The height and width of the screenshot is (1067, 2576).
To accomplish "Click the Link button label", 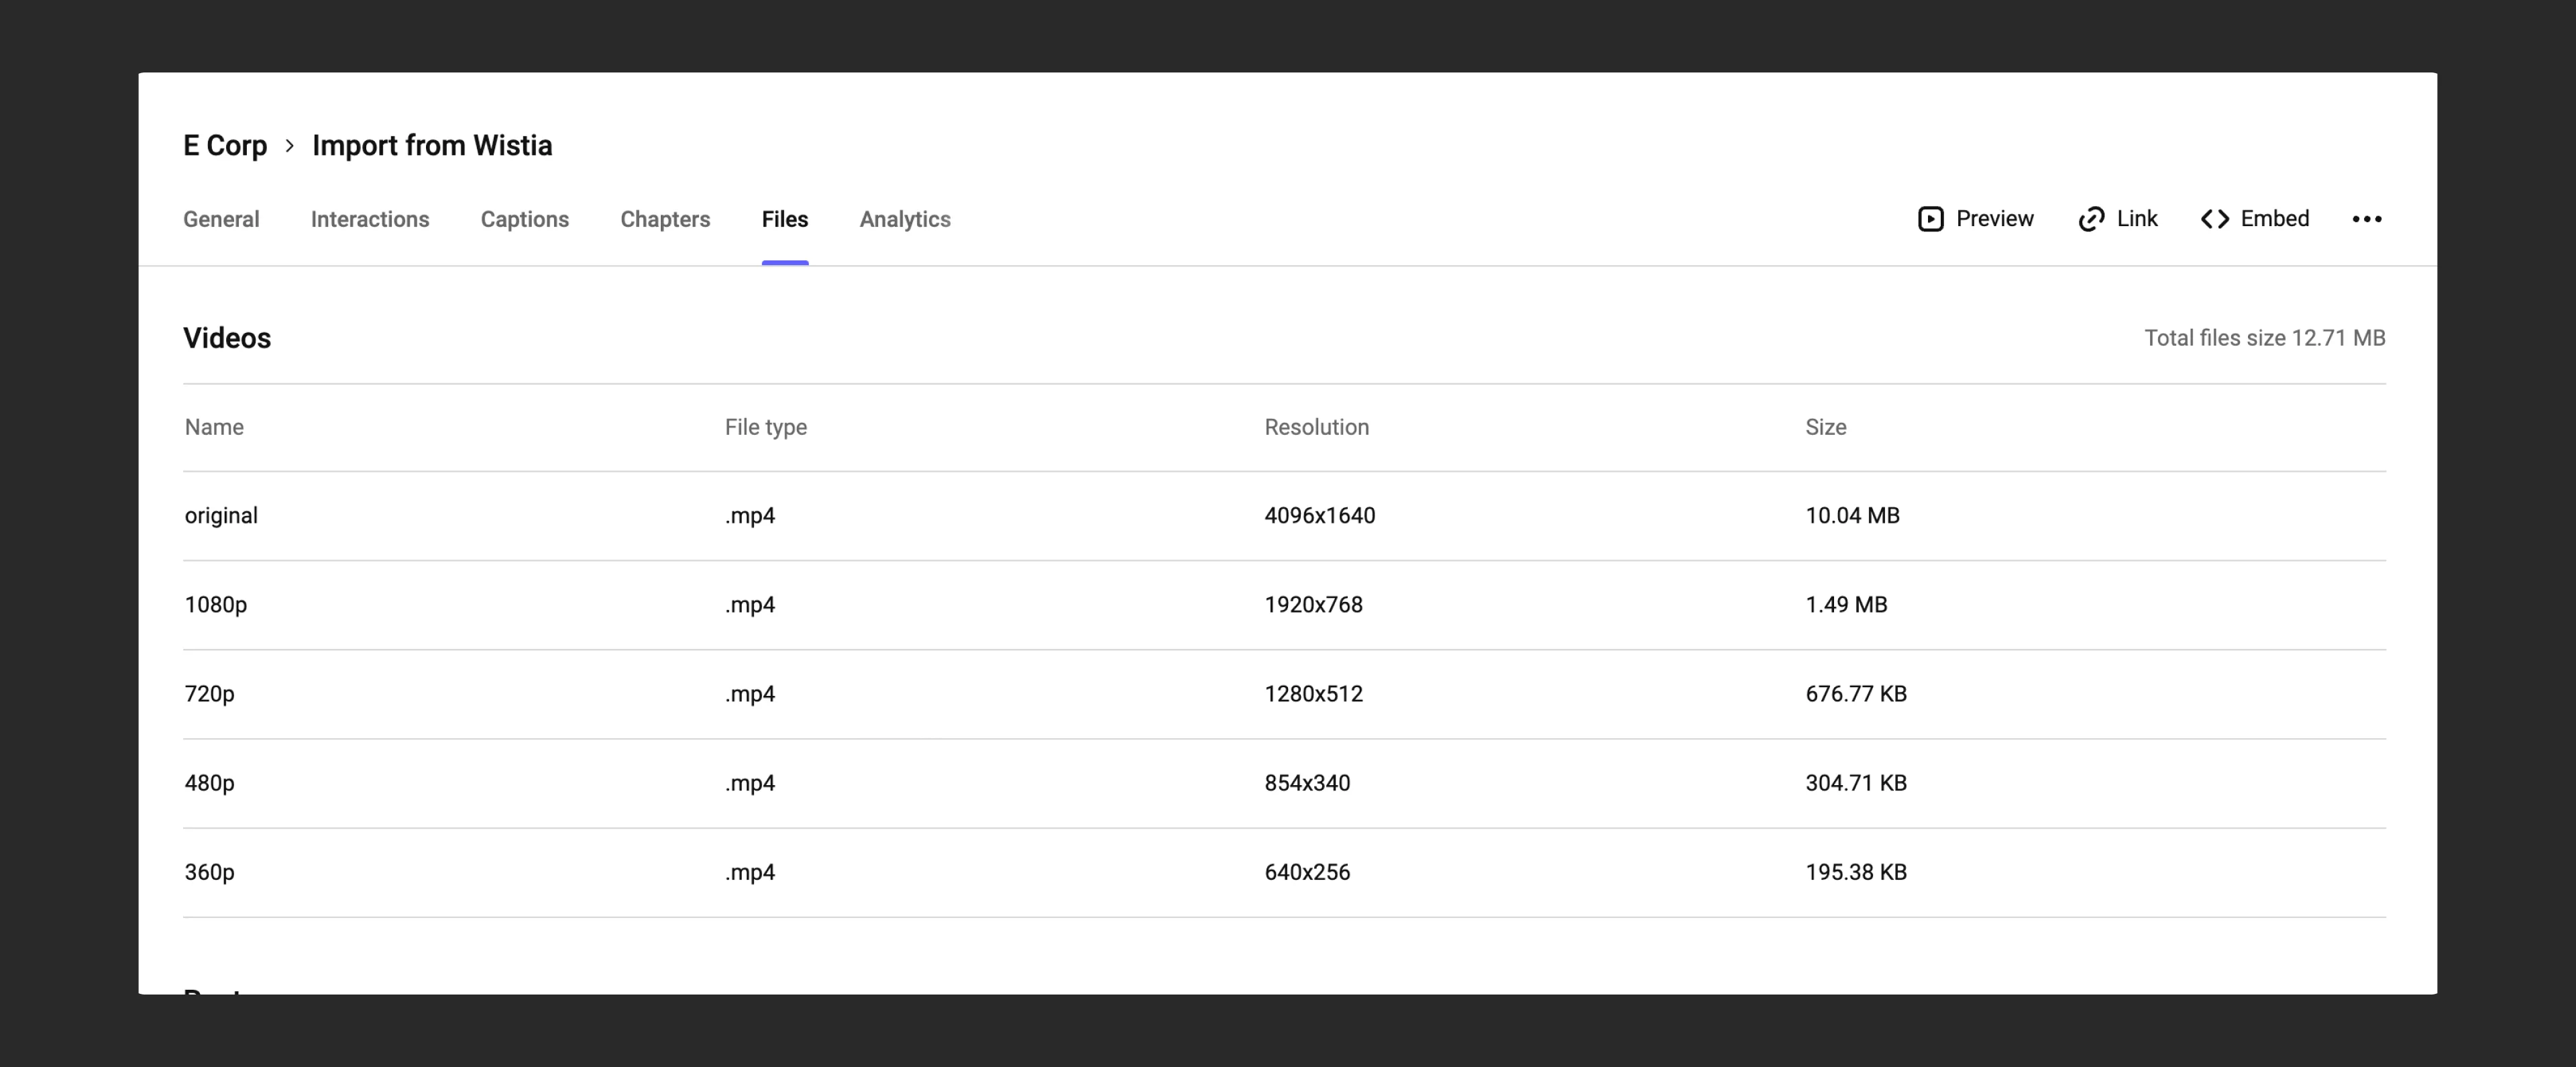I will point(2137,219).
